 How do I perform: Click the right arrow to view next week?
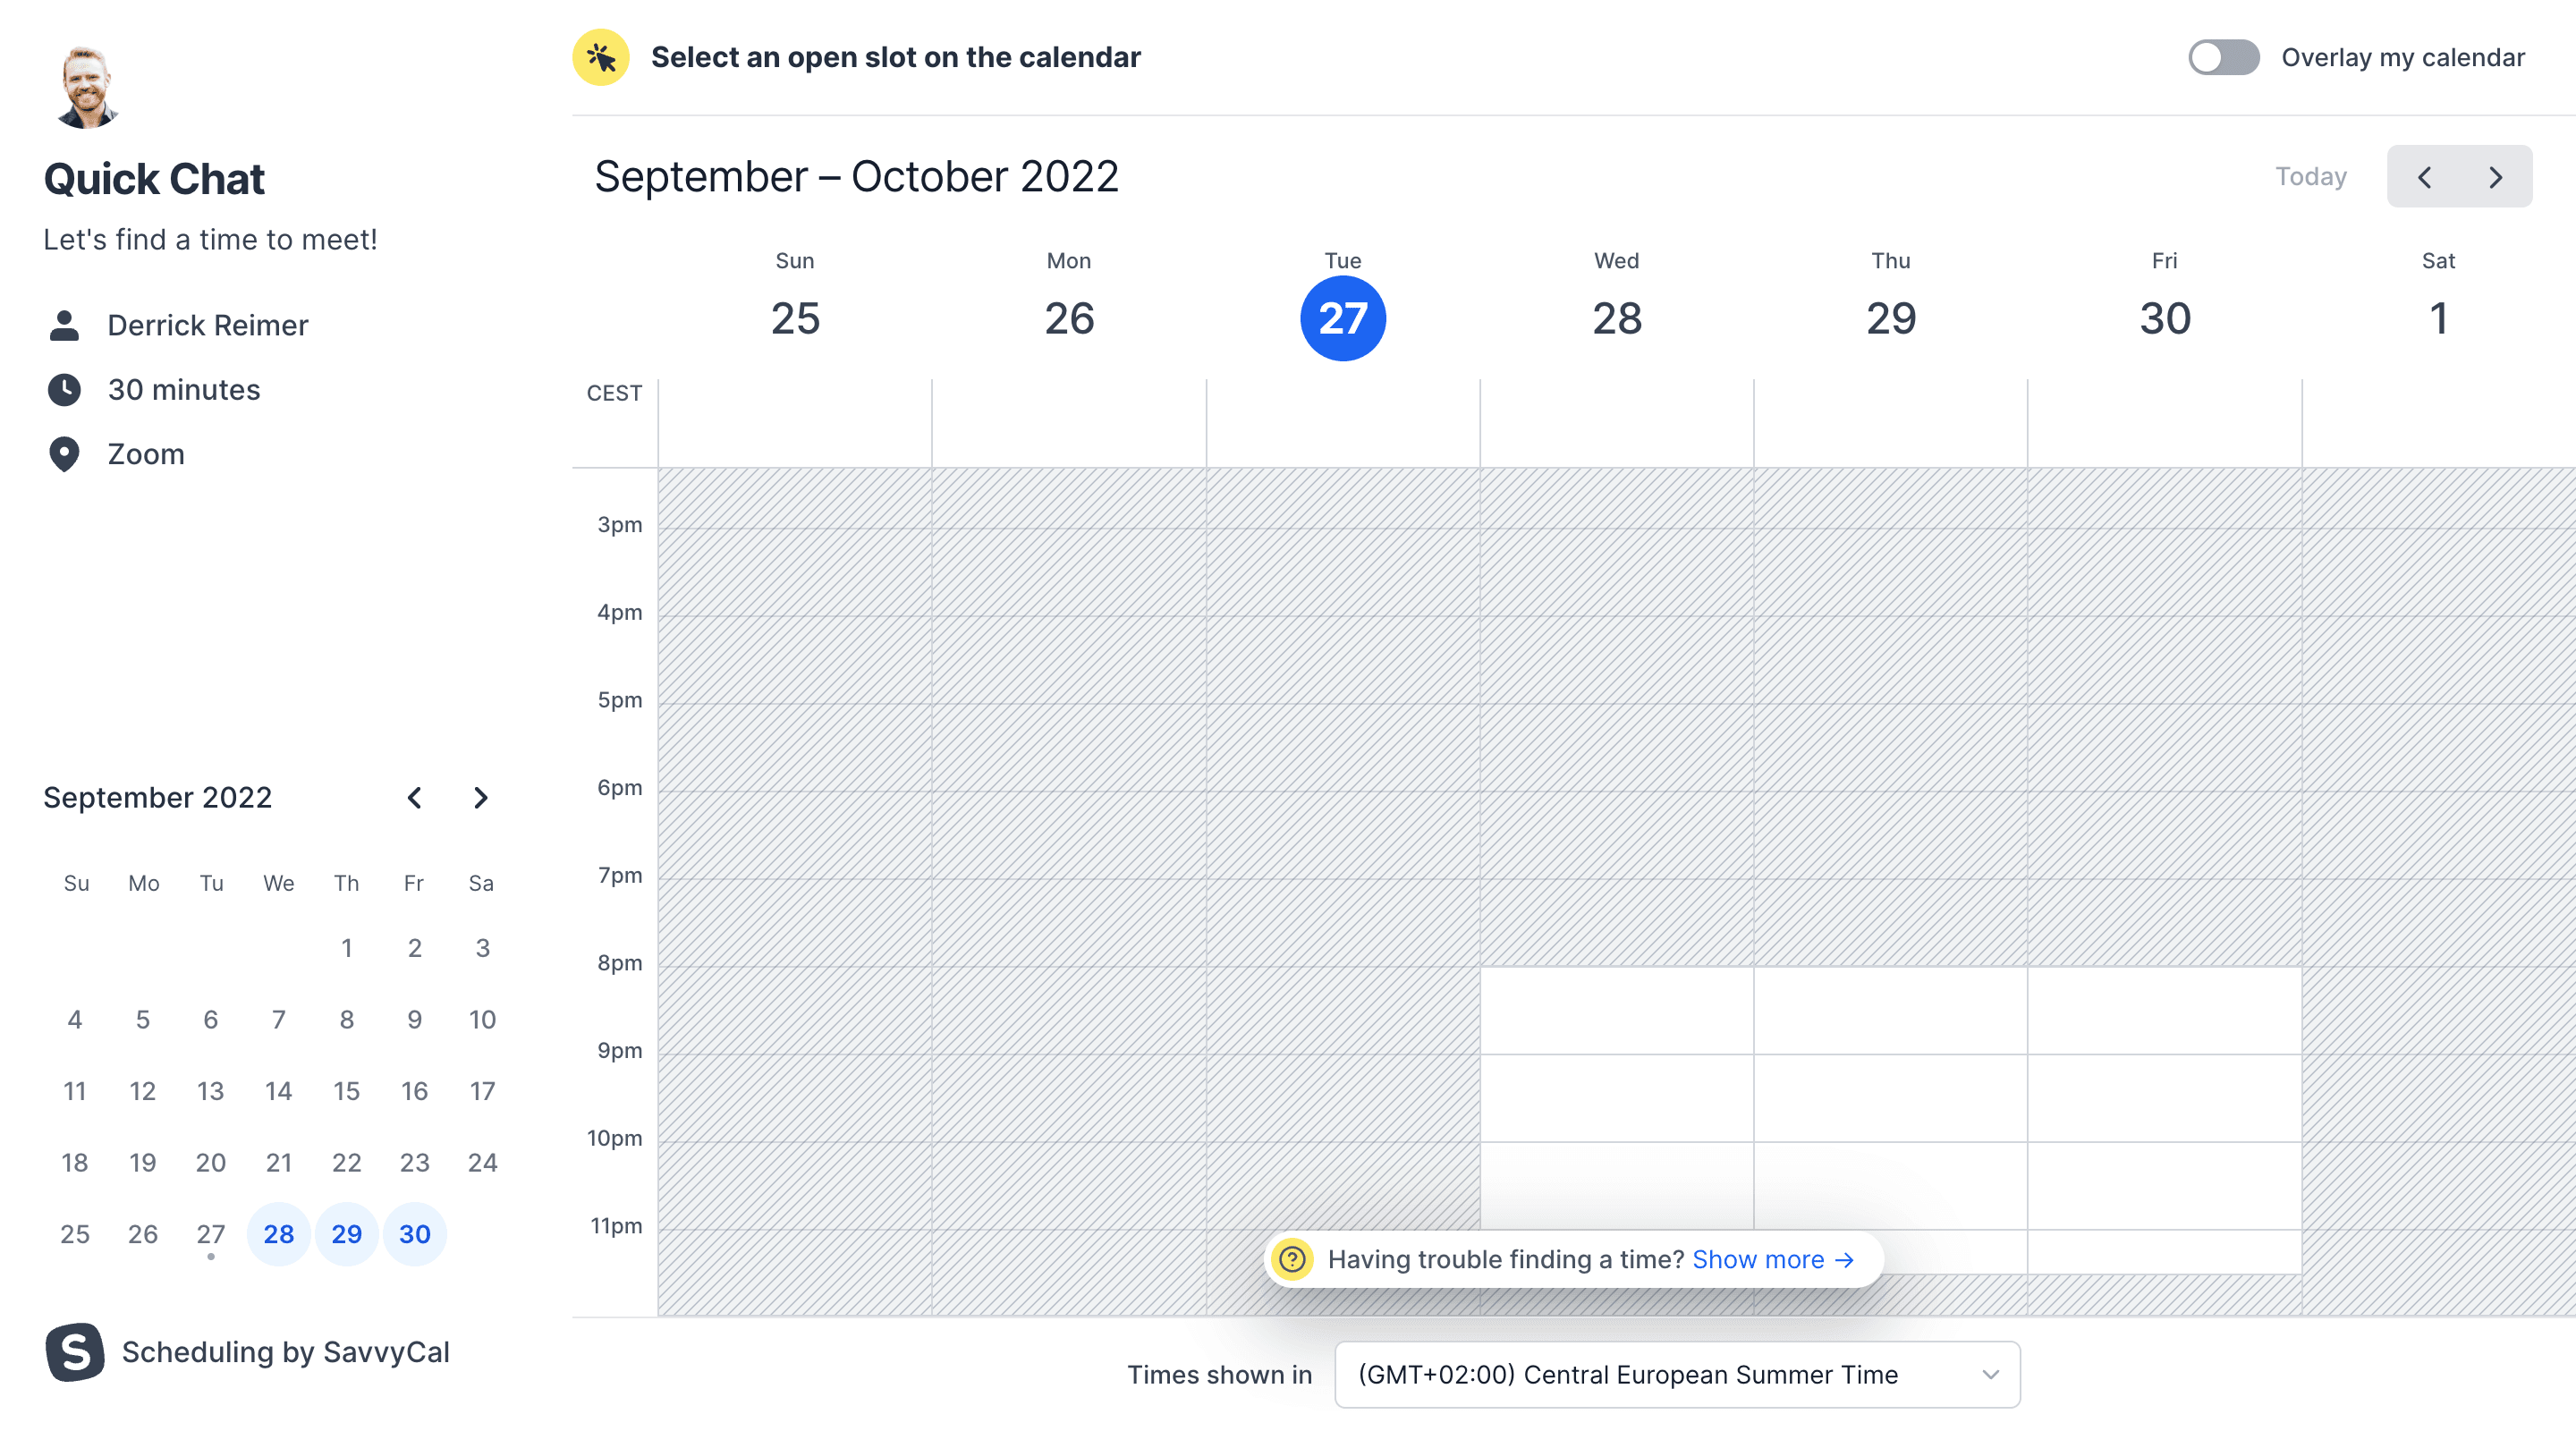coord(2494,176)
